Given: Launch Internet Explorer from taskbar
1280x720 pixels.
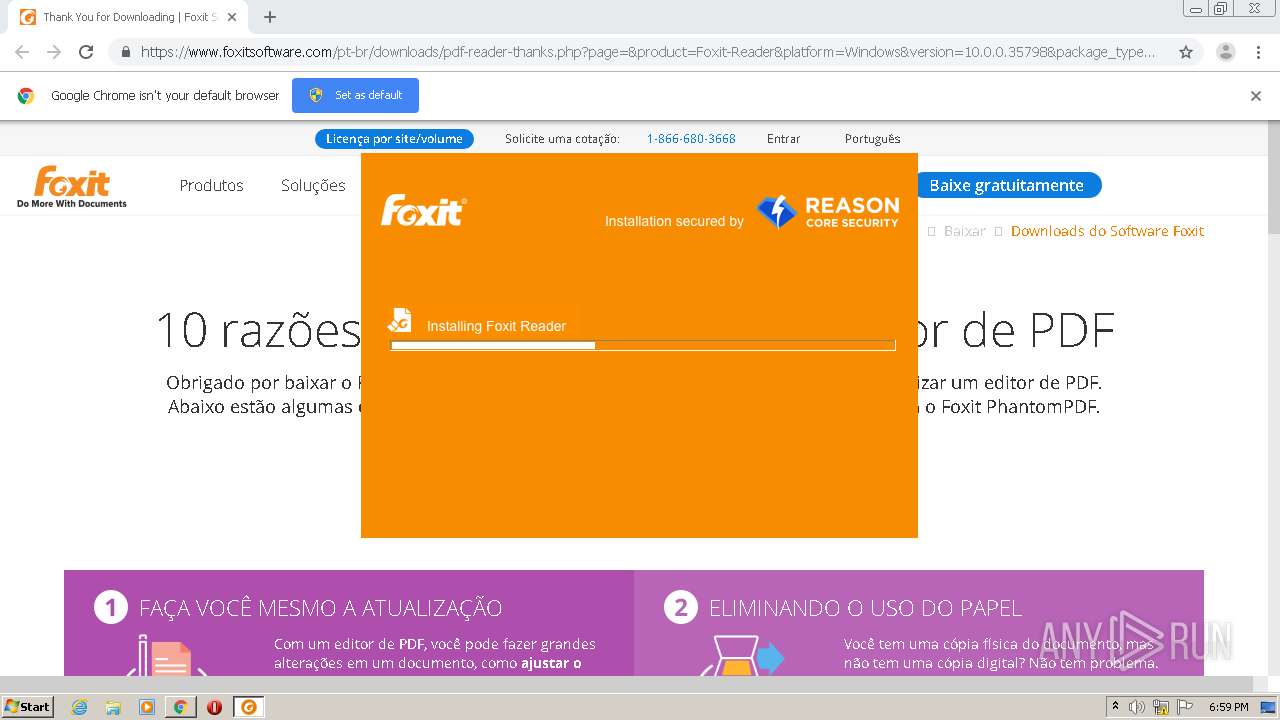Looking at the screenshot, I should tap(80, 707).
